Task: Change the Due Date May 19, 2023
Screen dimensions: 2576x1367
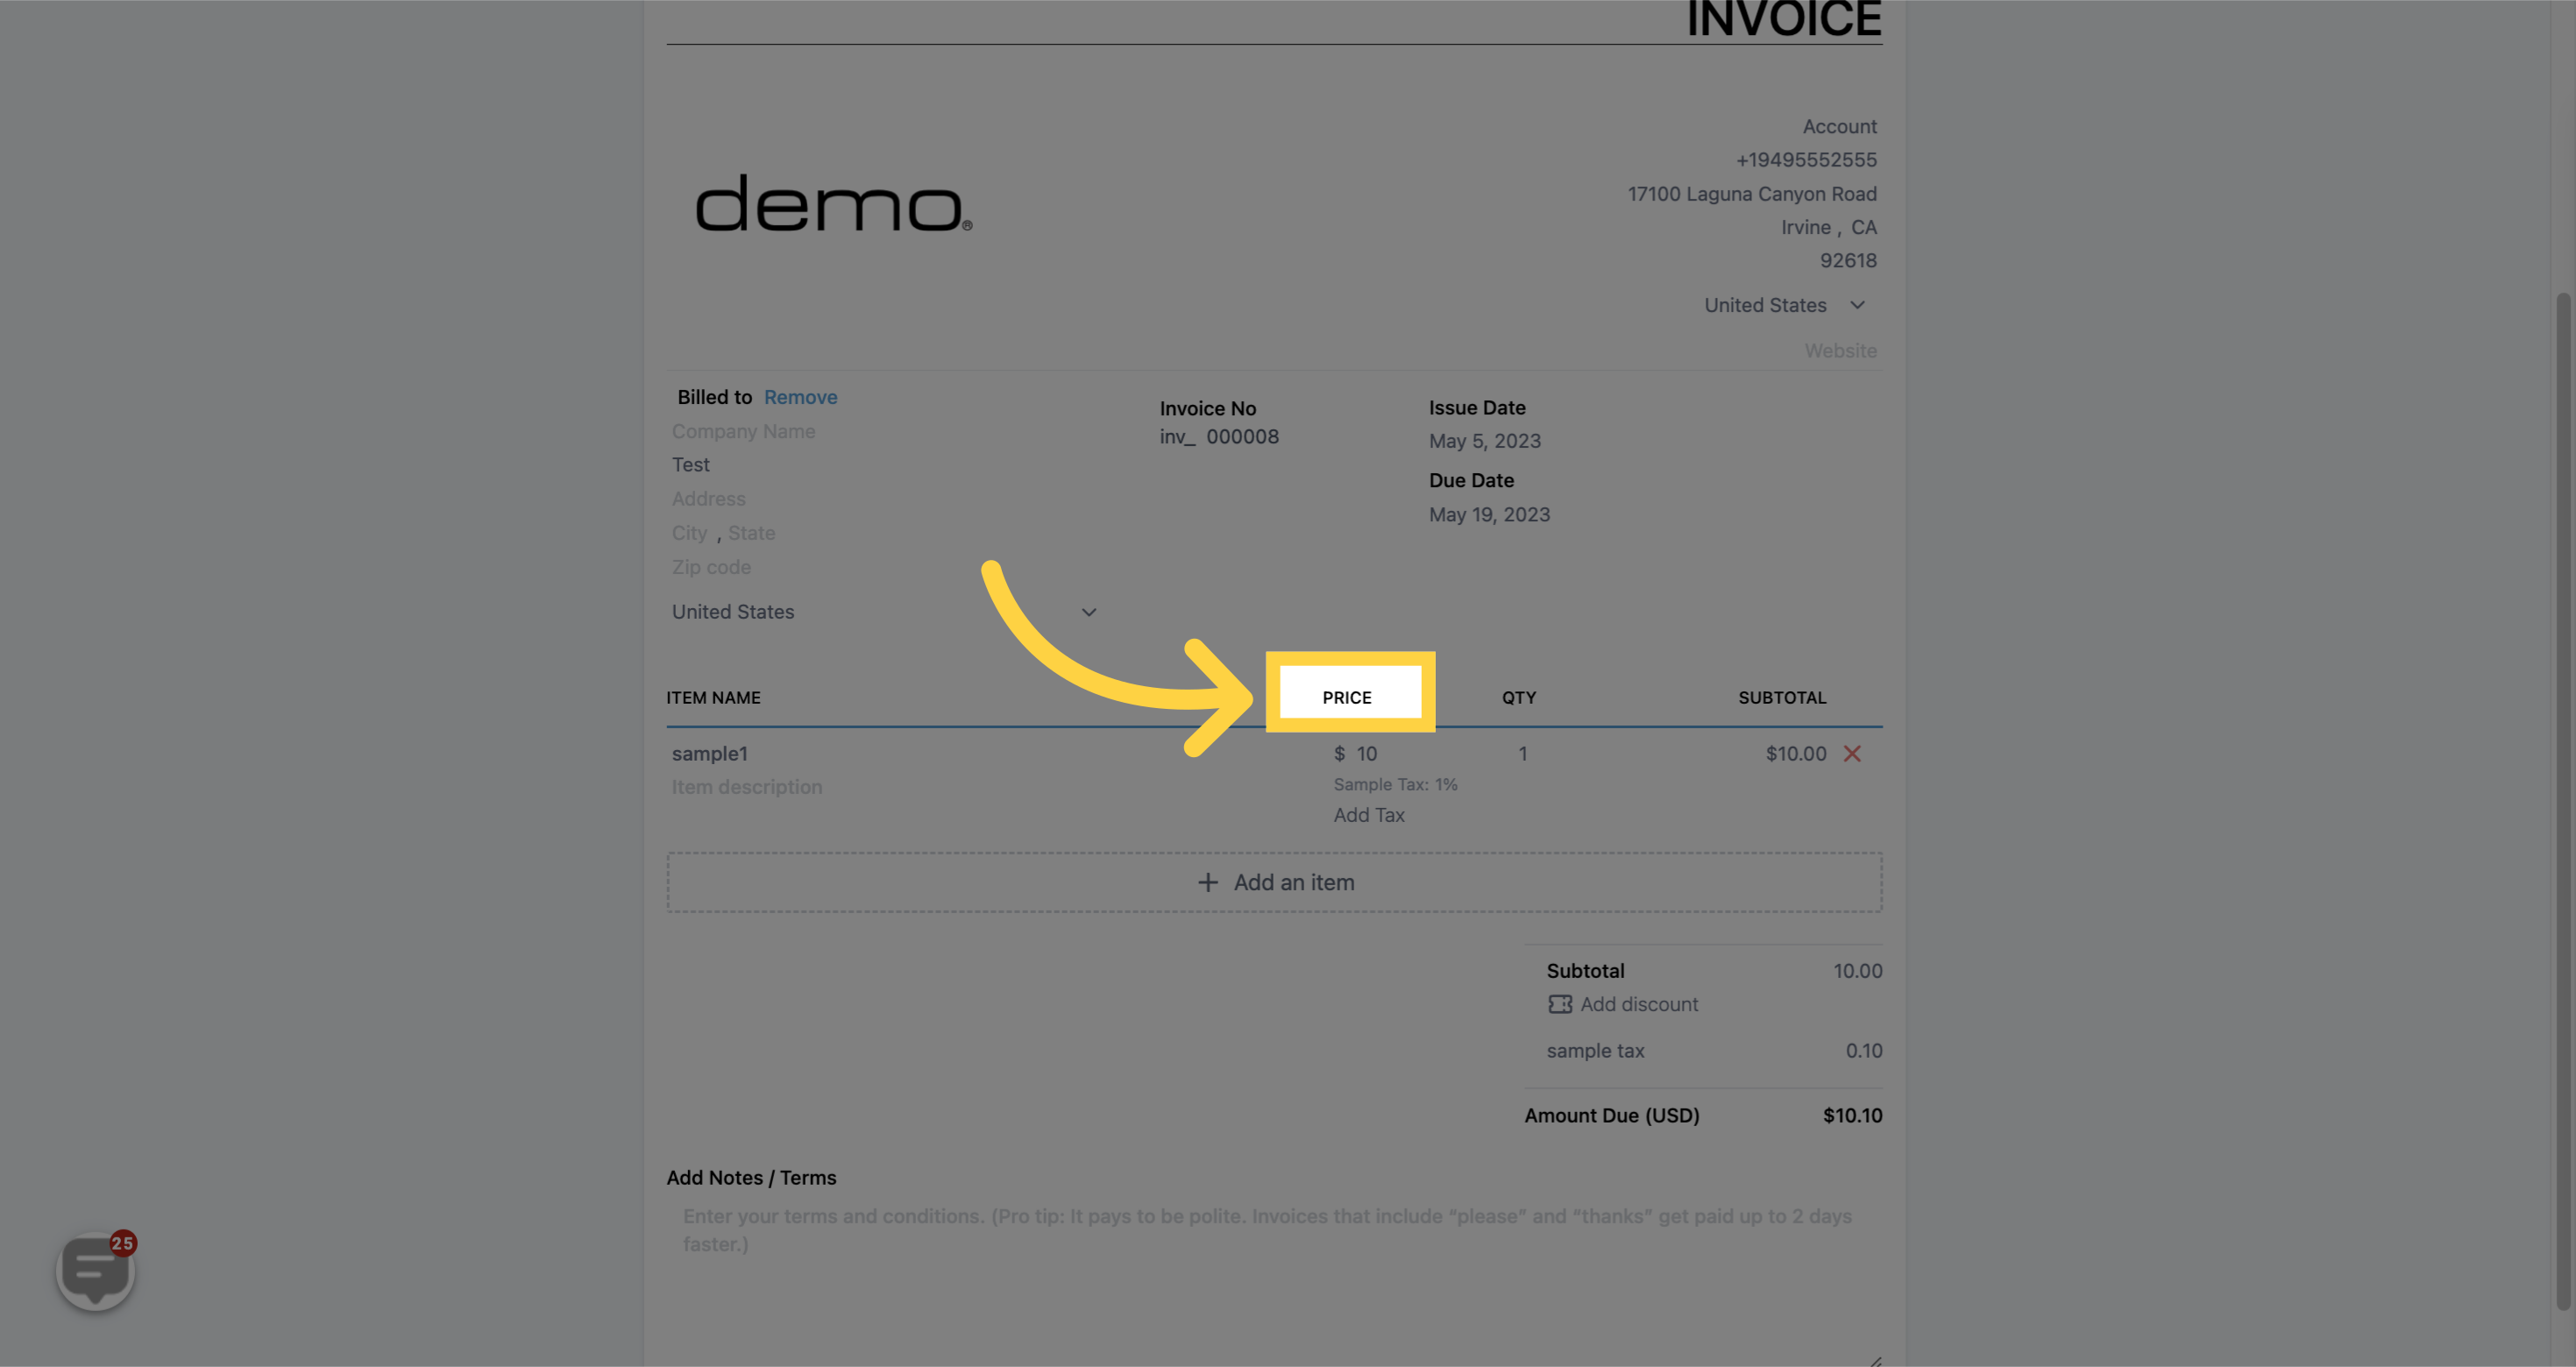Action: (1488, 515)
